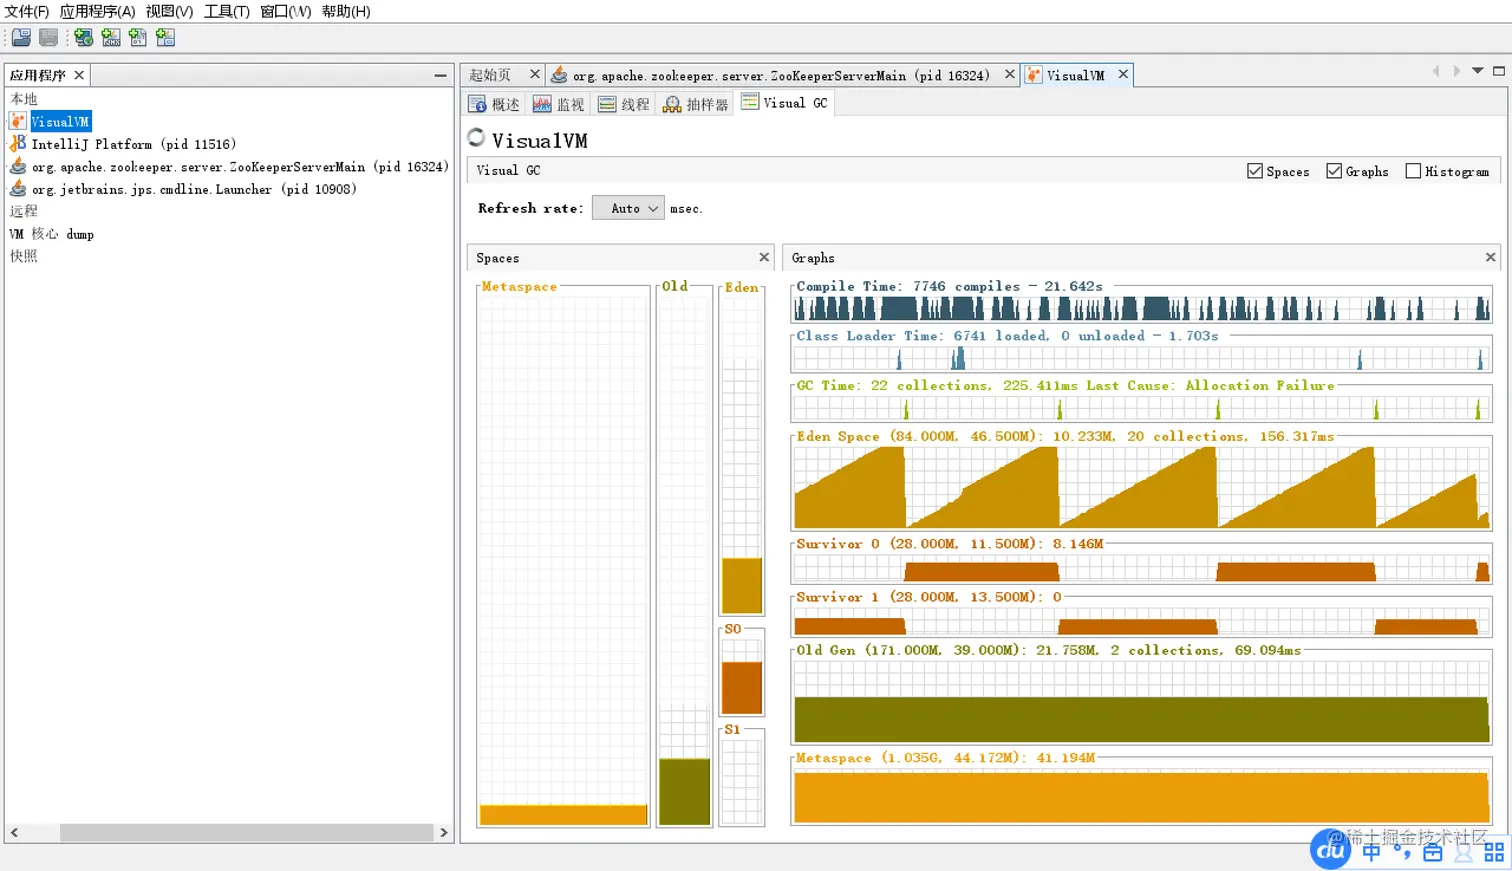The width and height of the screenshot is (1512, 871).
Task: Click applications panel scroll left arrow
Action: [x=14, y=832]
